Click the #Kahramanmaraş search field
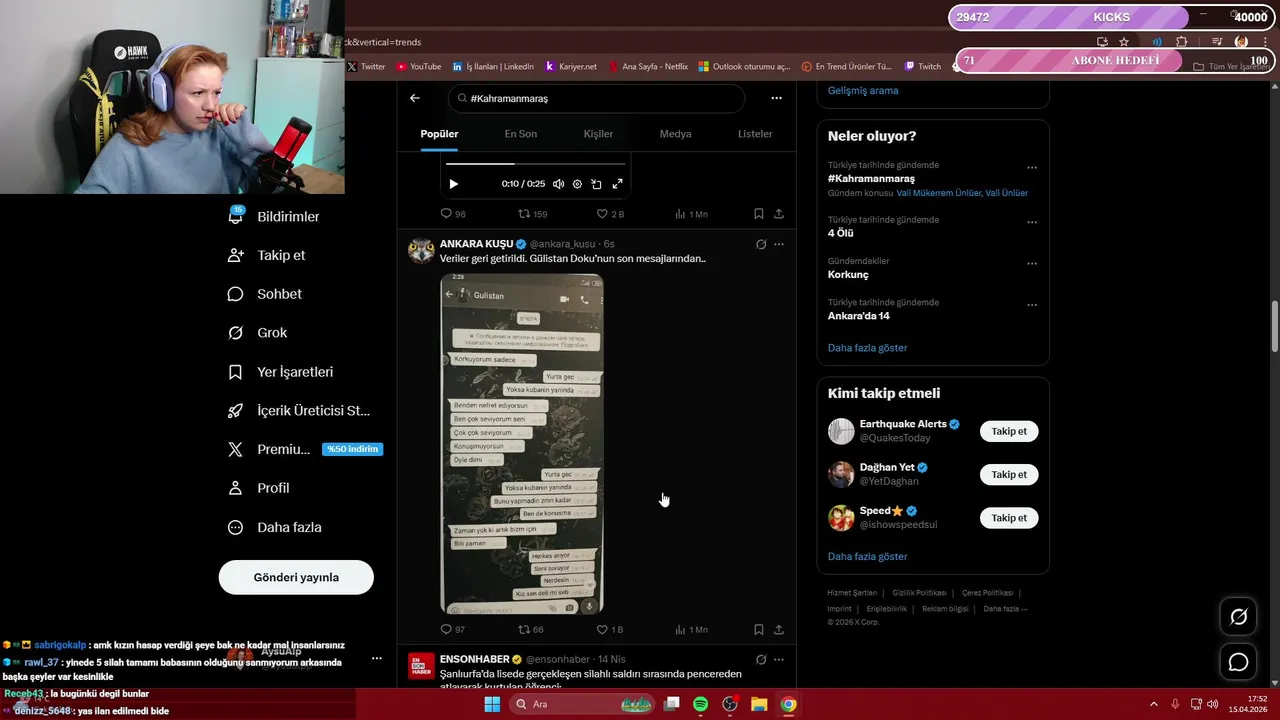The height and width of the screenshot is (720, 1280). (x=596, y=98)
